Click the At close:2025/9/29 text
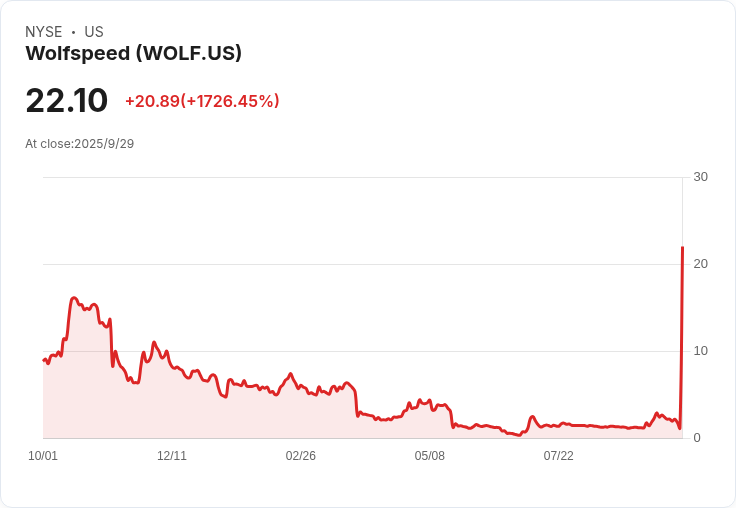This screenshot has width=736, height=508. (x=79, y=144)
